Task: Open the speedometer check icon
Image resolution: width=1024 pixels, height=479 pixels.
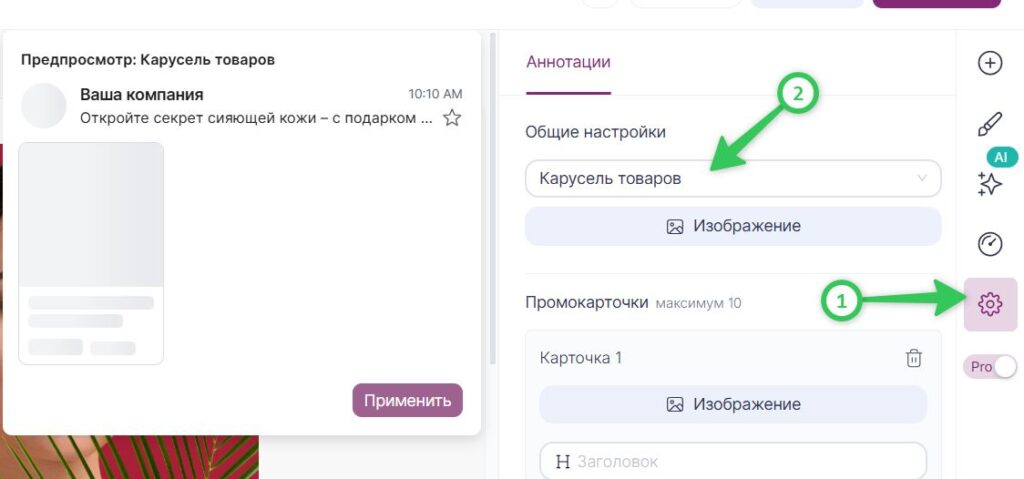Action: click(990, 244)
